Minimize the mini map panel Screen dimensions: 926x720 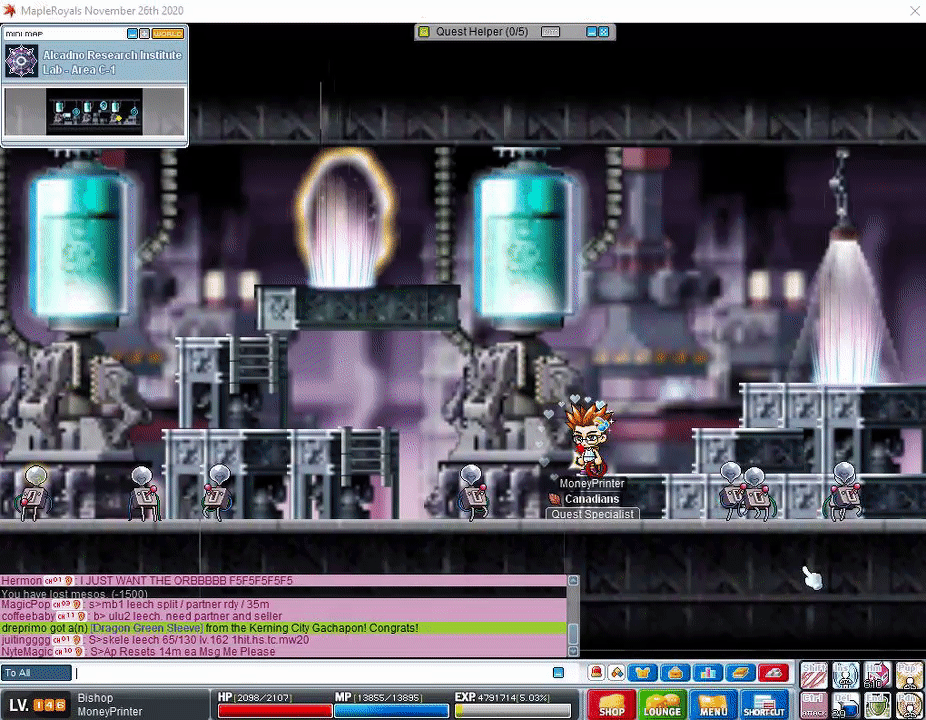click(132, 34)
